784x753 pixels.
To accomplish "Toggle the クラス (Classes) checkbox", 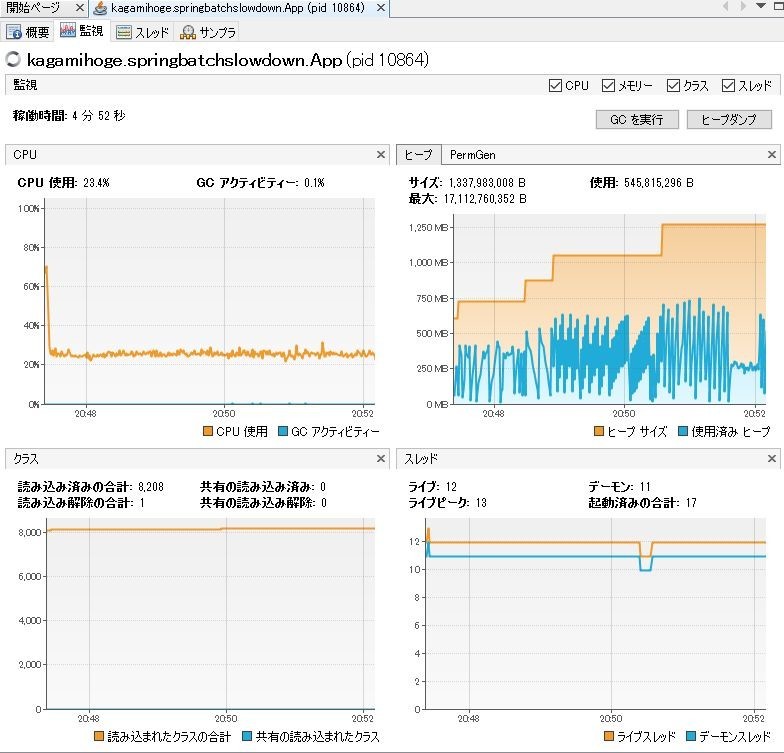I will (x=673, y=86).
